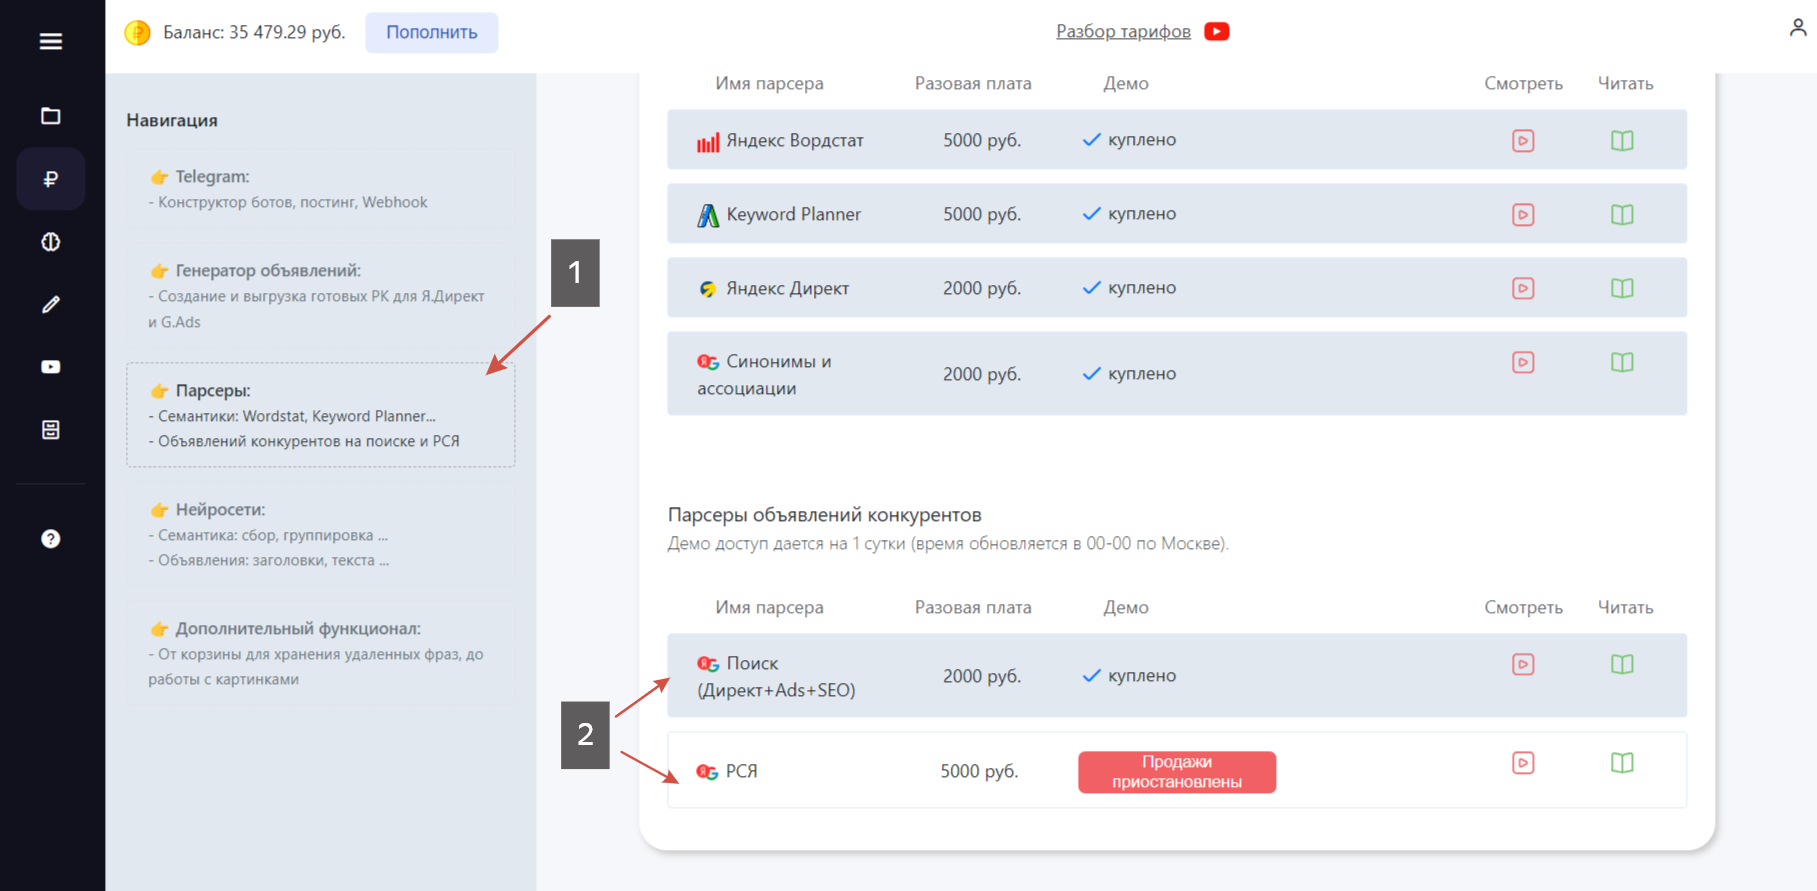
Task: Click the Продажи приостановлены button
Action: point(1177,772)
